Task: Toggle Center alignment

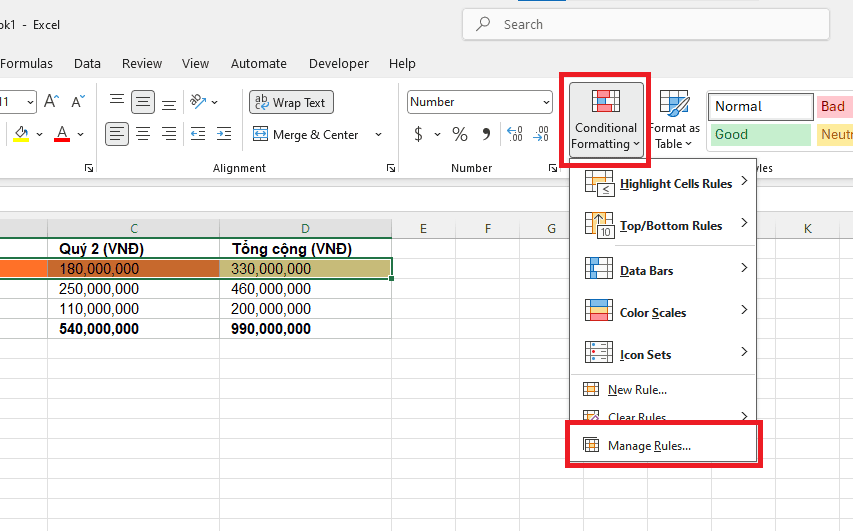Action: pos(143,134)
